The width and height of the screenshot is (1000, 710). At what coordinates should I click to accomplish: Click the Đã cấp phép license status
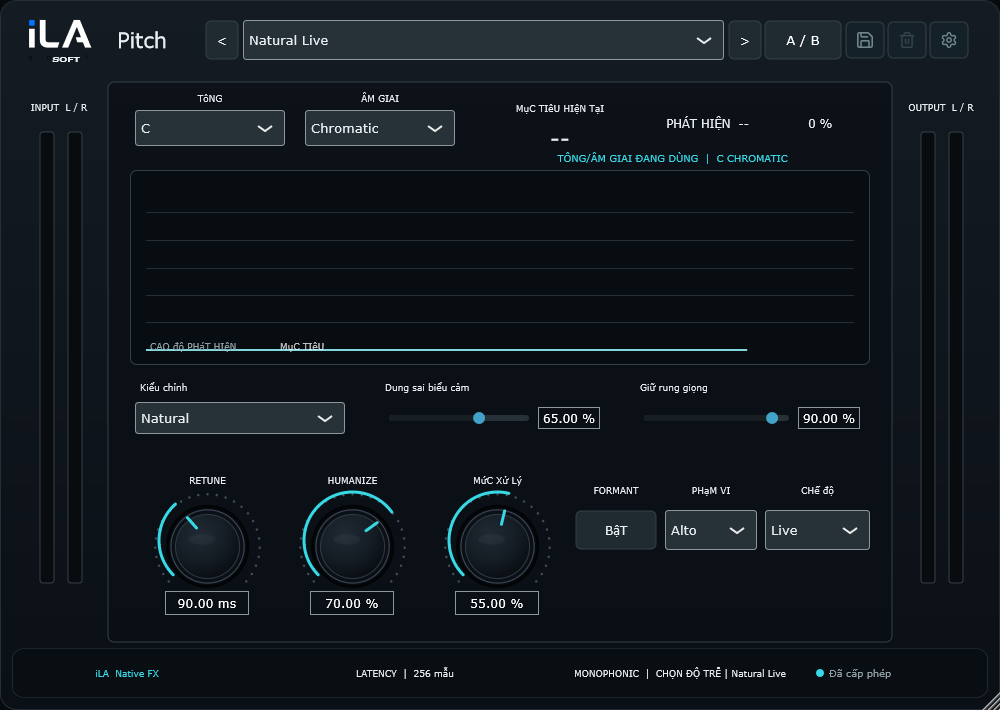[x=853, y=673]
